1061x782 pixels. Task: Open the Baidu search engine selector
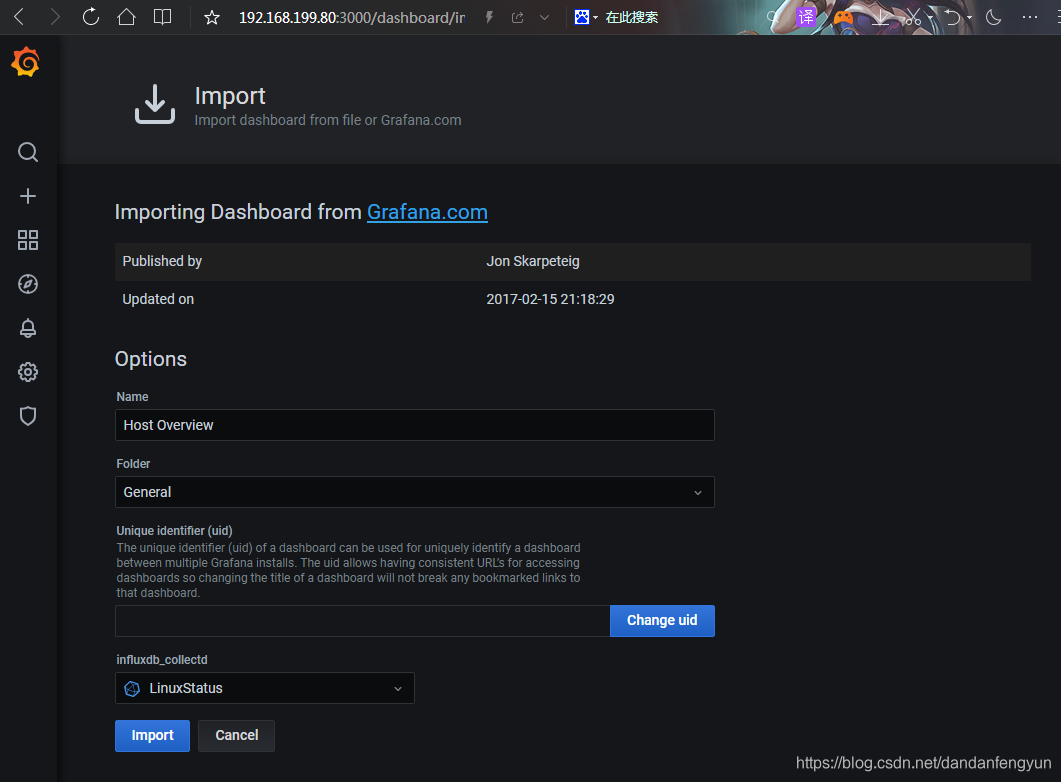[585, 18]
